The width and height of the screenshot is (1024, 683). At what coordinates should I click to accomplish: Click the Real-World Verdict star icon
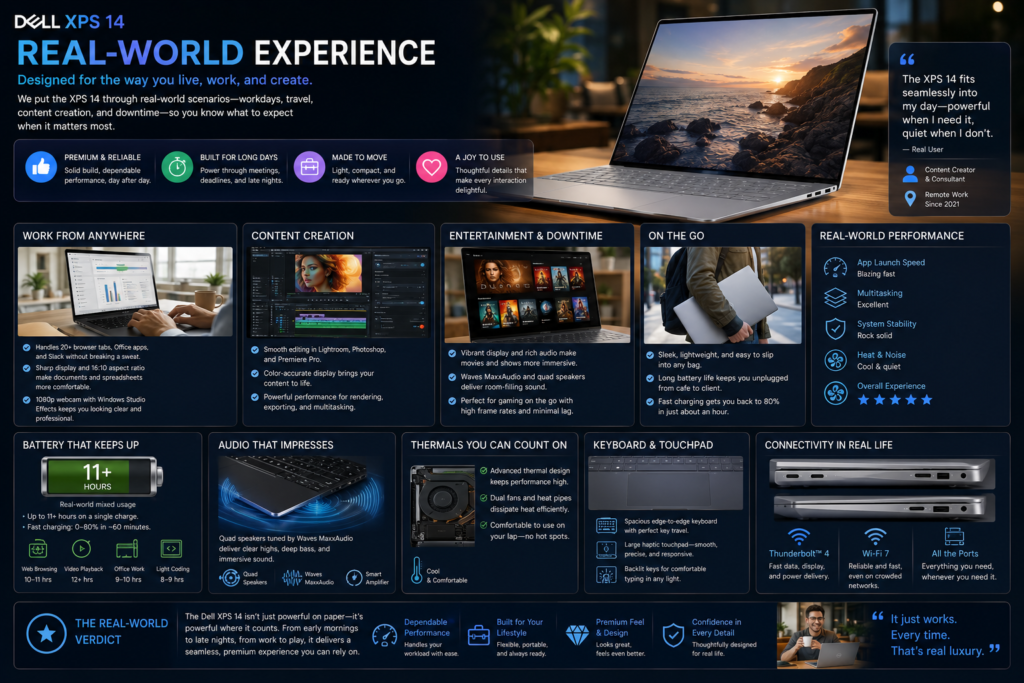pyautogui.click(x=46, y=633)
